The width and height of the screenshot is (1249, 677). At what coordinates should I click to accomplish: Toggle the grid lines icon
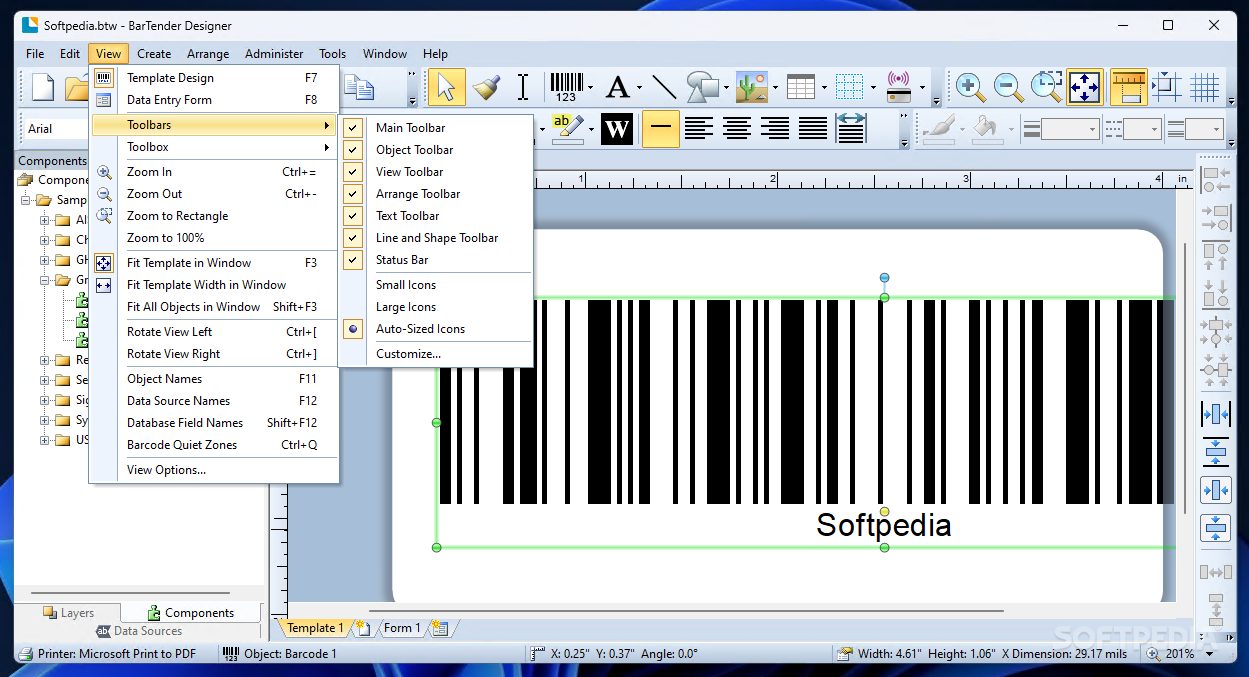tap(1205, 87)
